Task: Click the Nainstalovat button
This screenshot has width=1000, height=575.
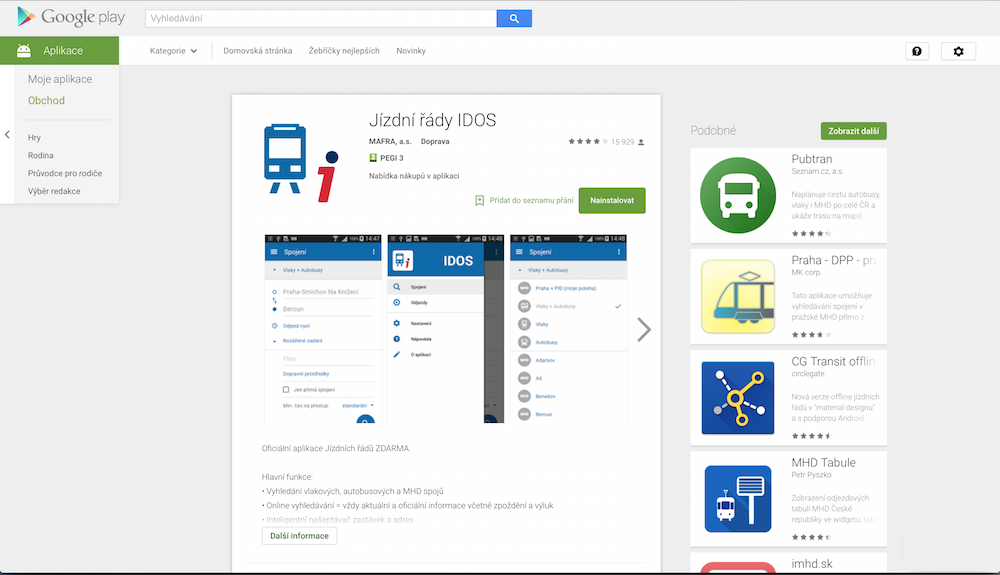Action: (x=612, y=200)
